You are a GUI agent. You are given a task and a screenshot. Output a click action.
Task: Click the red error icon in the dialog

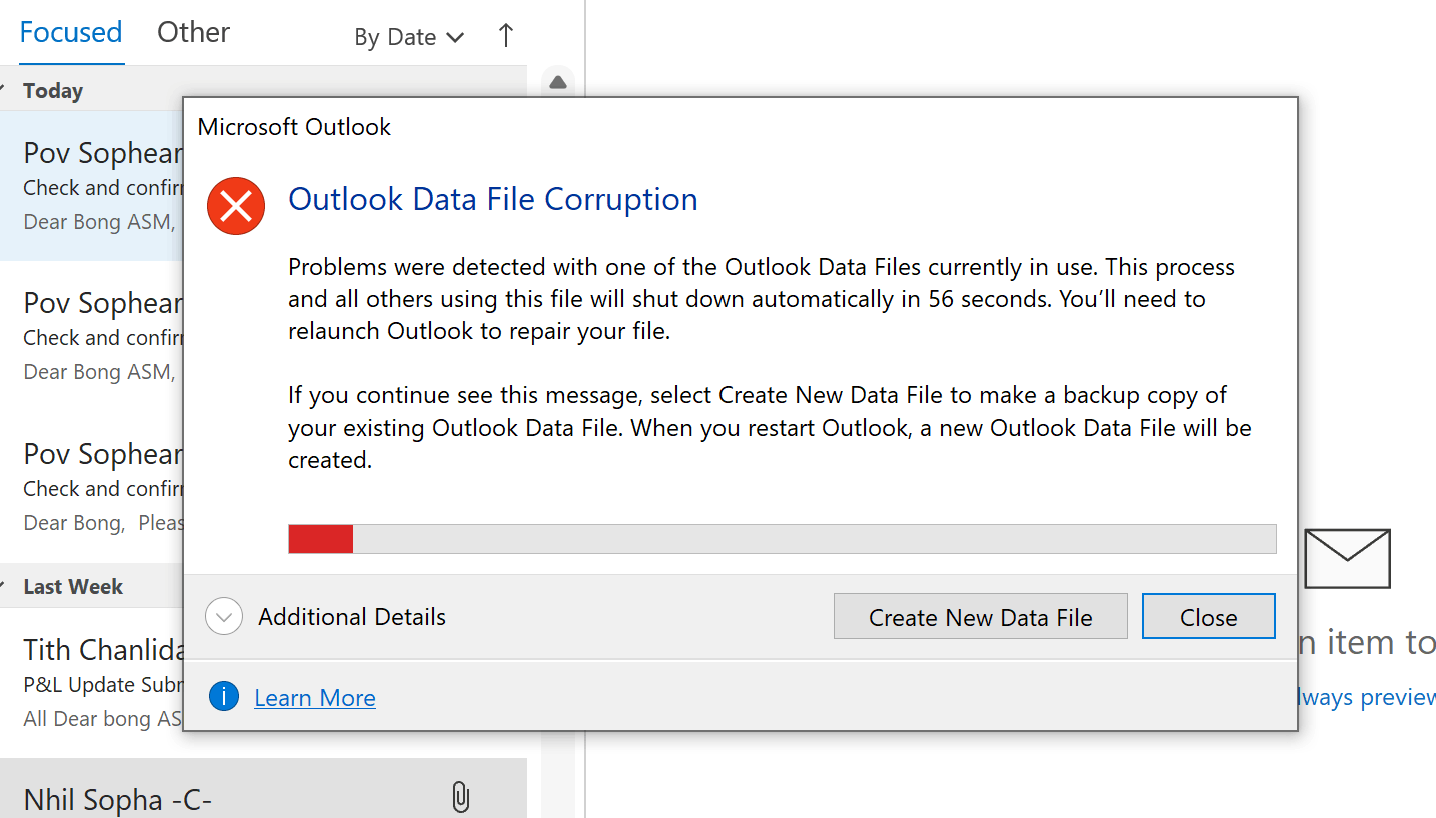(236, 205)
